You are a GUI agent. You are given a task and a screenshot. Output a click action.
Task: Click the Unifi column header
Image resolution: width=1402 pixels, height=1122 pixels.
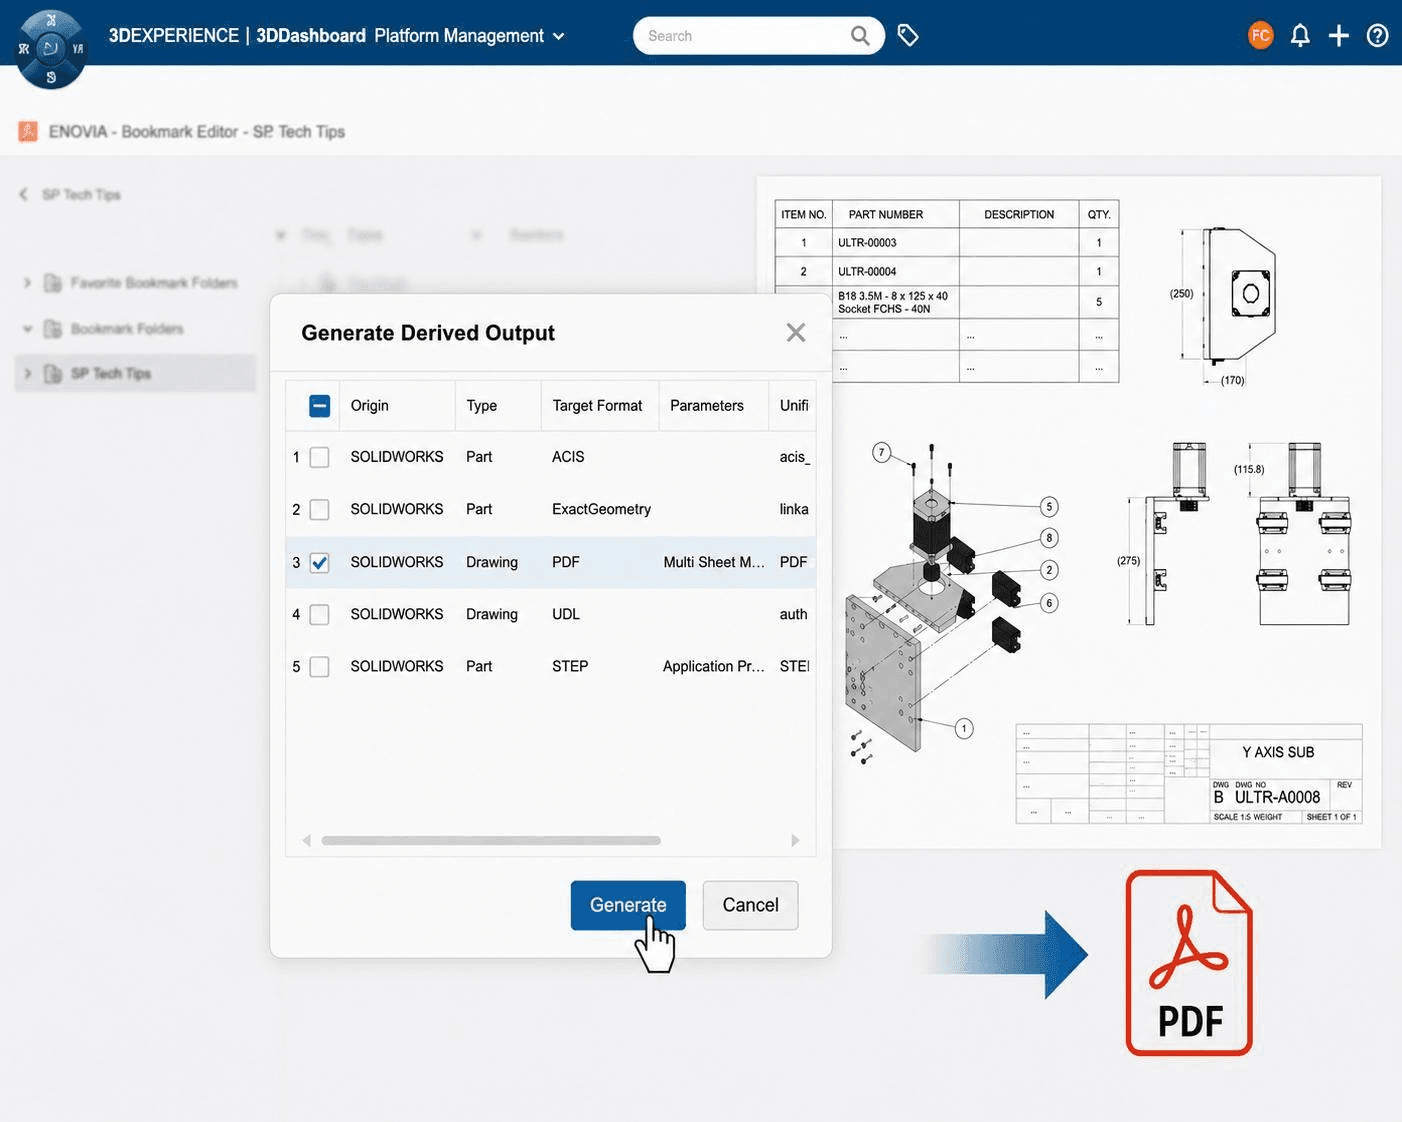pos(794,406)
